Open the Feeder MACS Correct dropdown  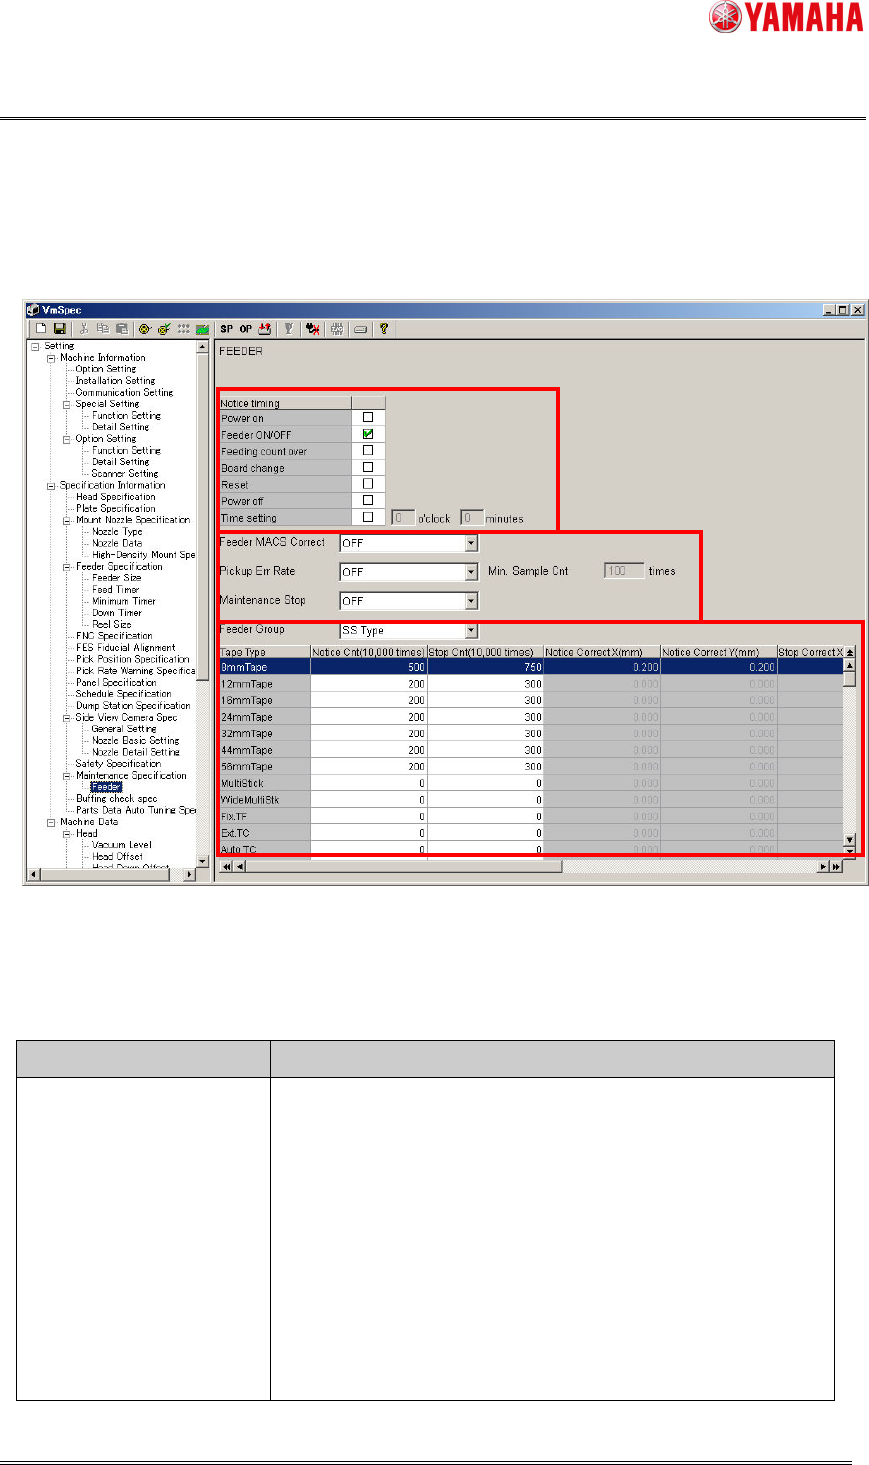(472, 543)
